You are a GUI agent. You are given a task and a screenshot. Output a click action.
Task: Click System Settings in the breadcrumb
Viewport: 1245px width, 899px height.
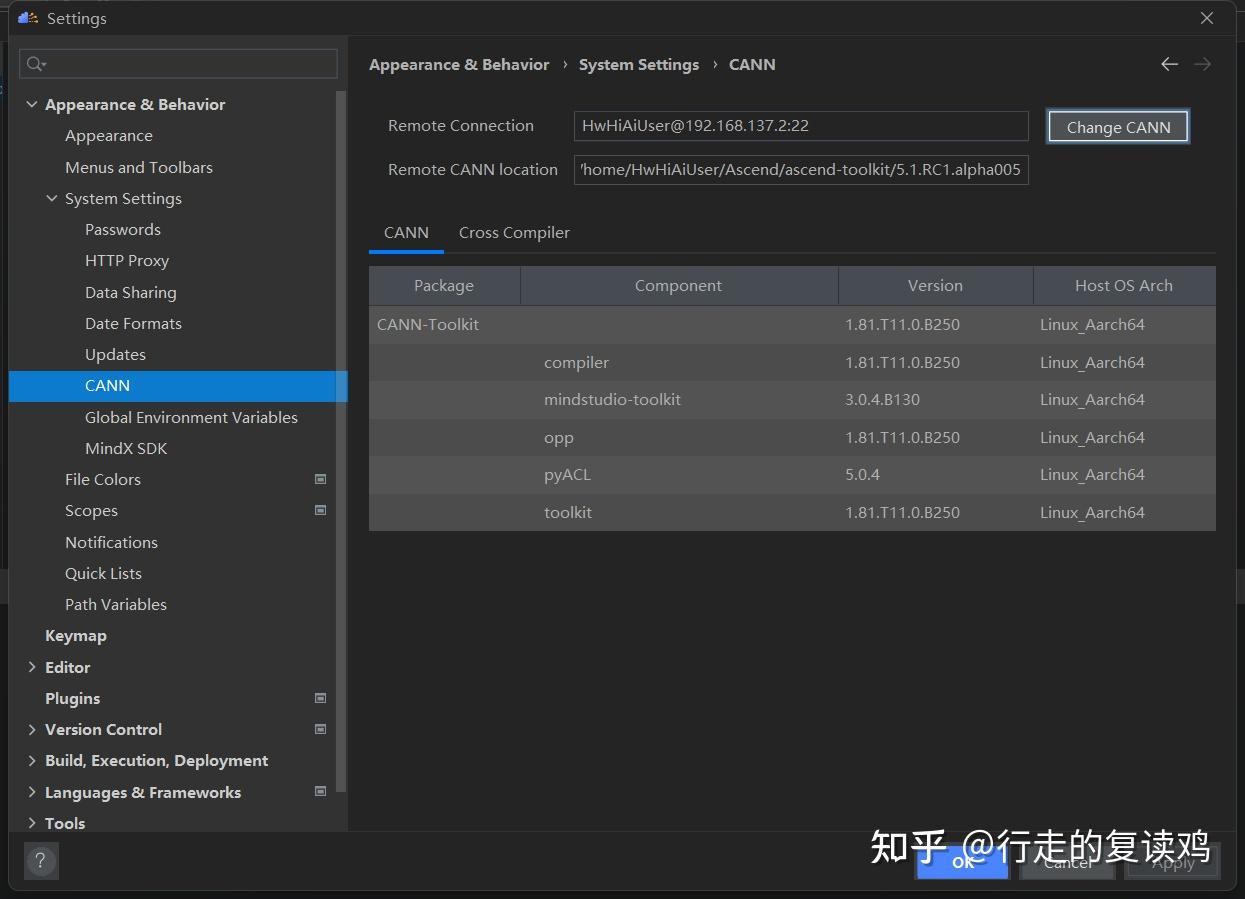point(638,64)
